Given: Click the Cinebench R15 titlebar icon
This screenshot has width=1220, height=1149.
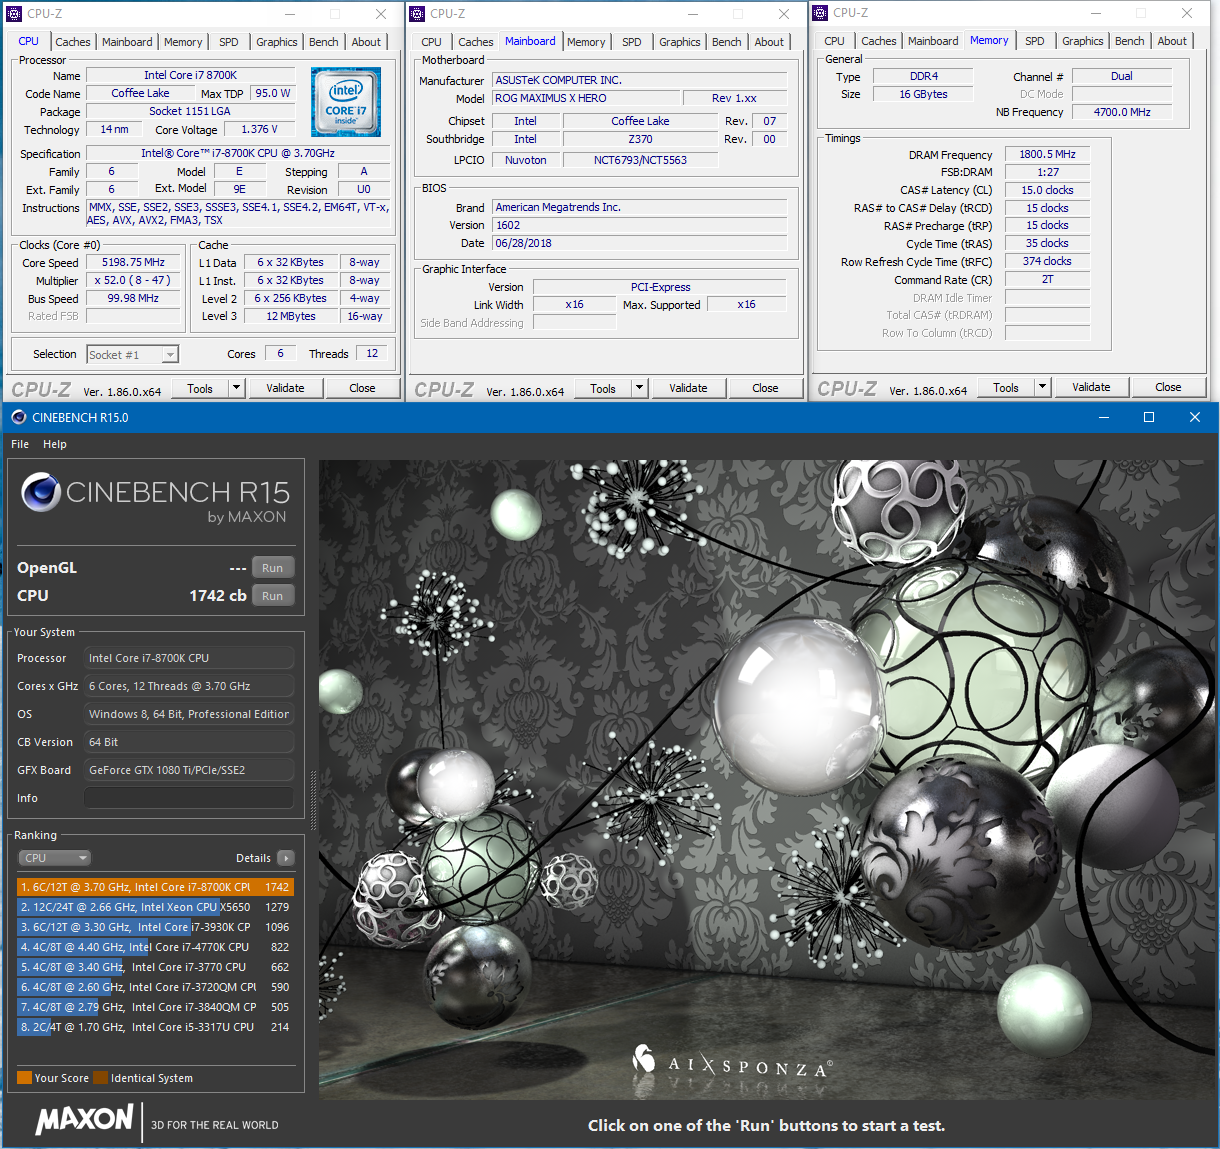Looking at the screenshot, I should tap(18, 417).
